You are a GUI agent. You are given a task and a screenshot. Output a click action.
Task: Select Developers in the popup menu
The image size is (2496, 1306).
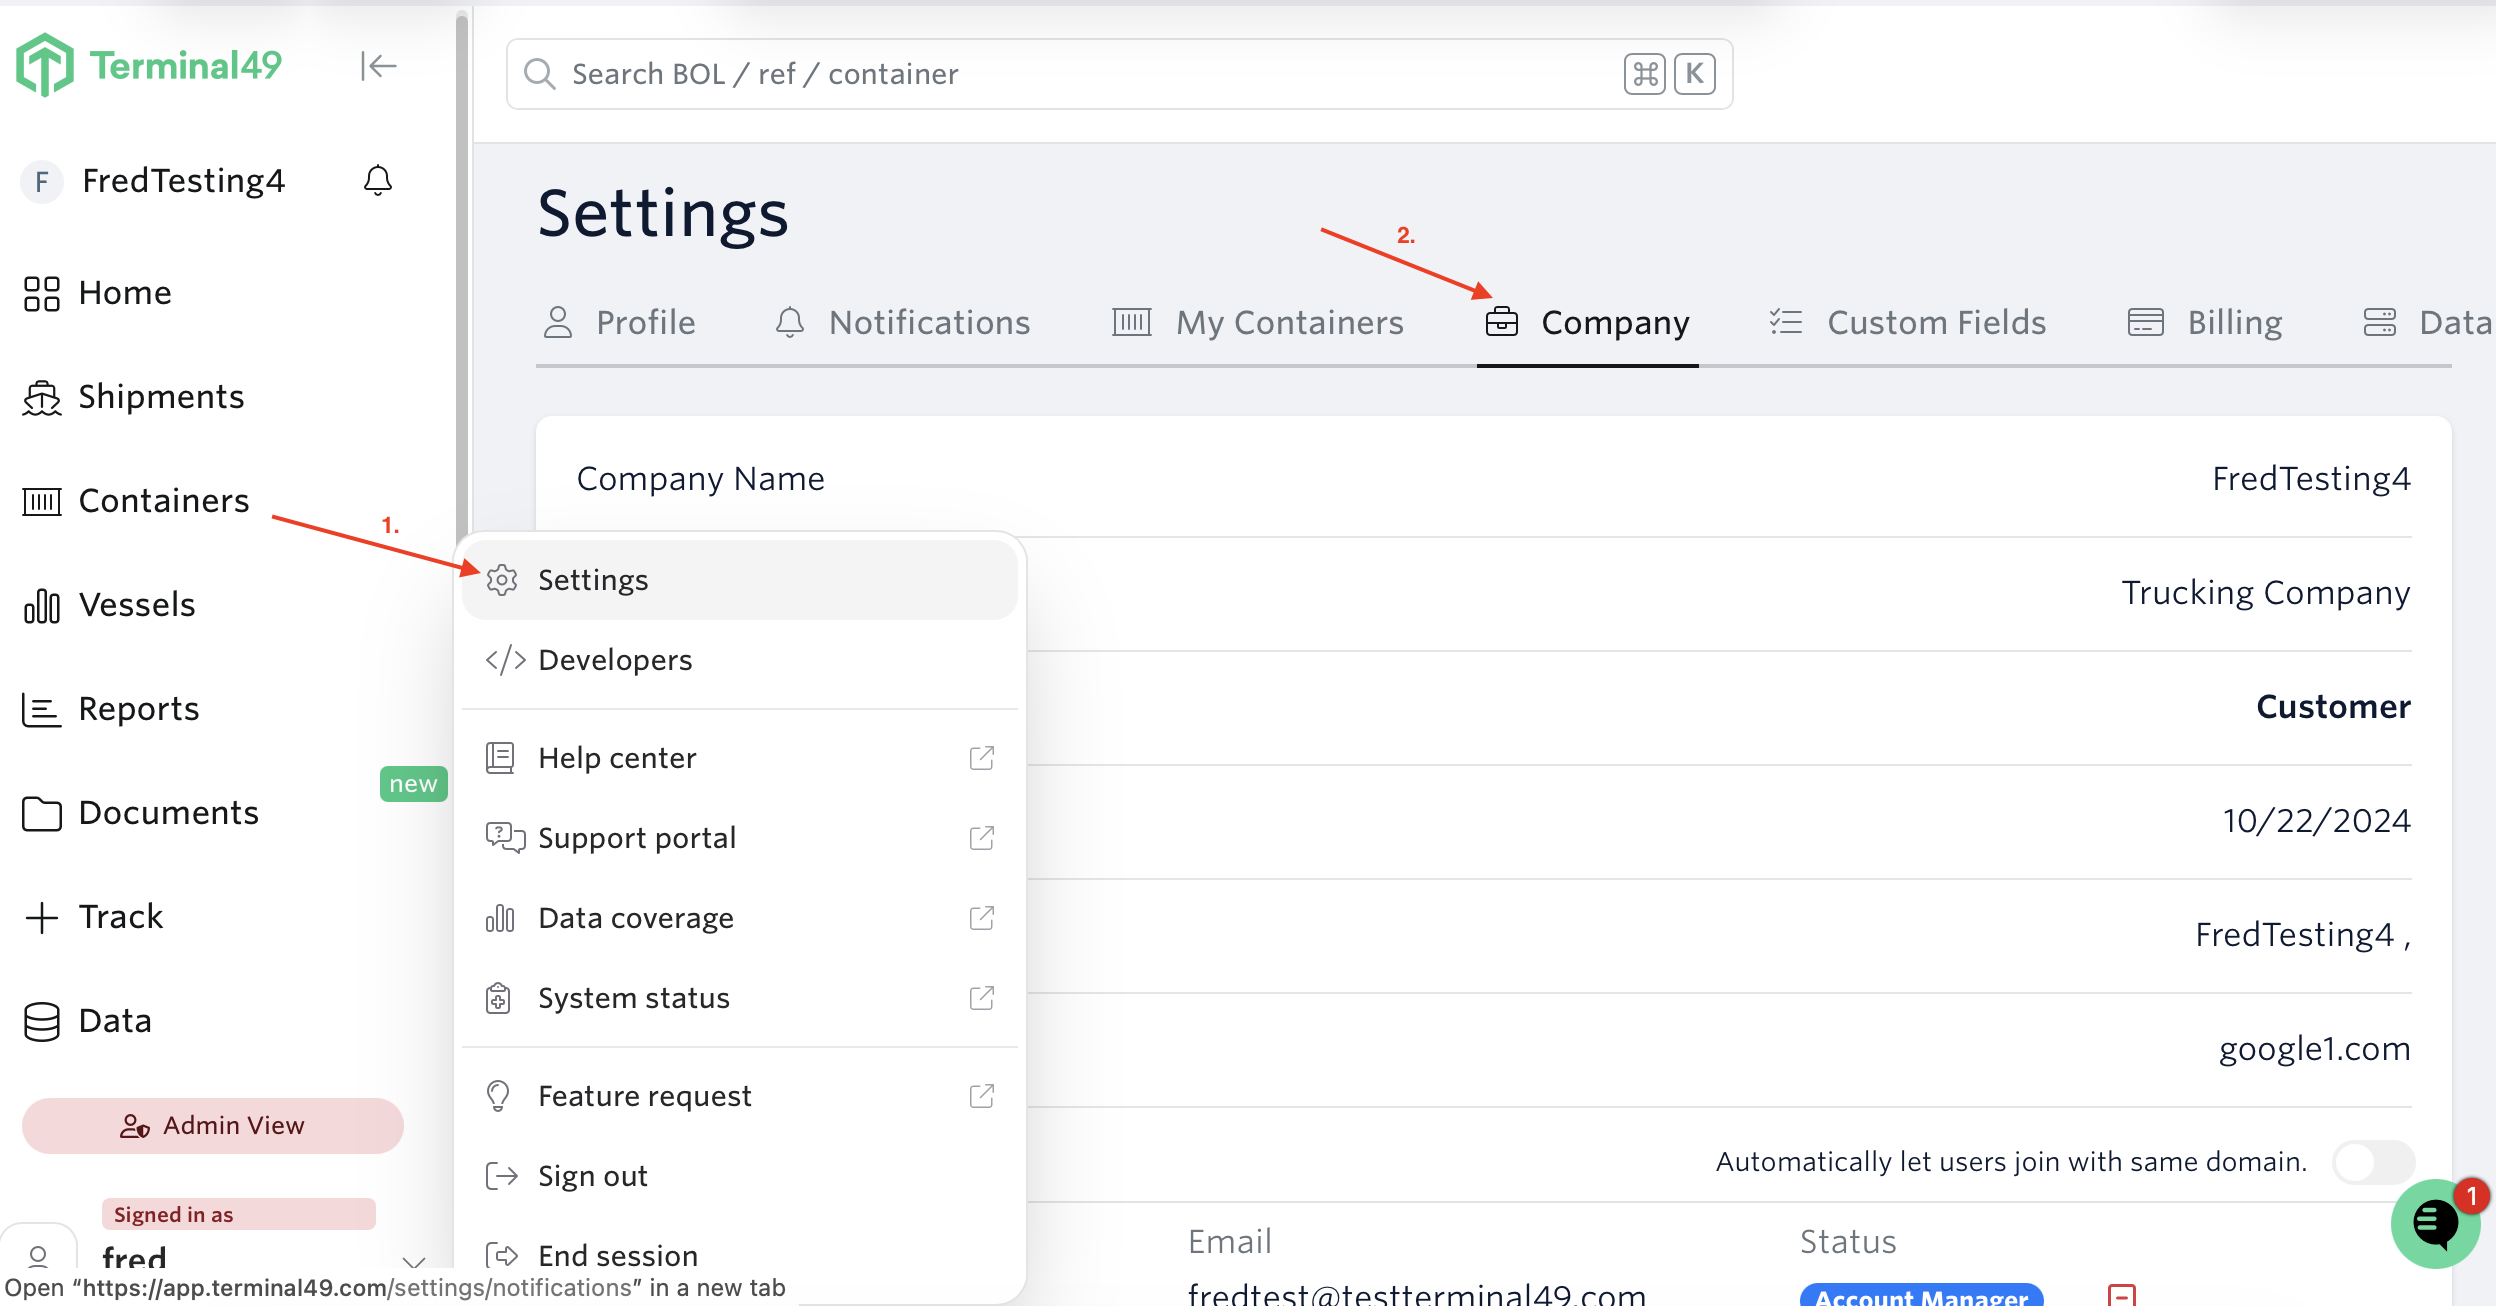(614, 660)
